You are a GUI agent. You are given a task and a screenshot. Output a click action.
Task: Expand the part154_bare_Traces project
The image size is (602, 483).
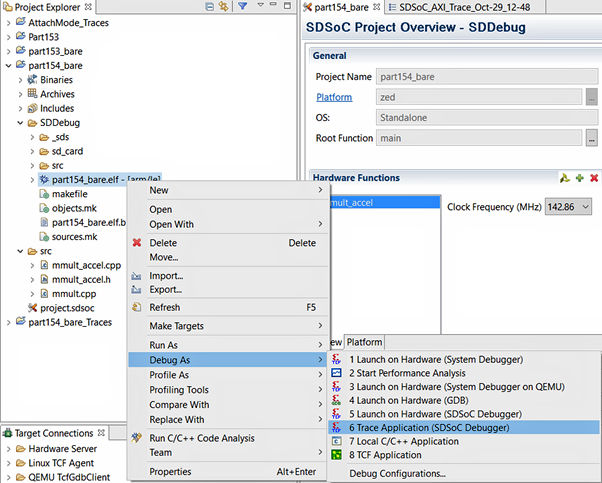pyautogui.click(x=8, y=323)
